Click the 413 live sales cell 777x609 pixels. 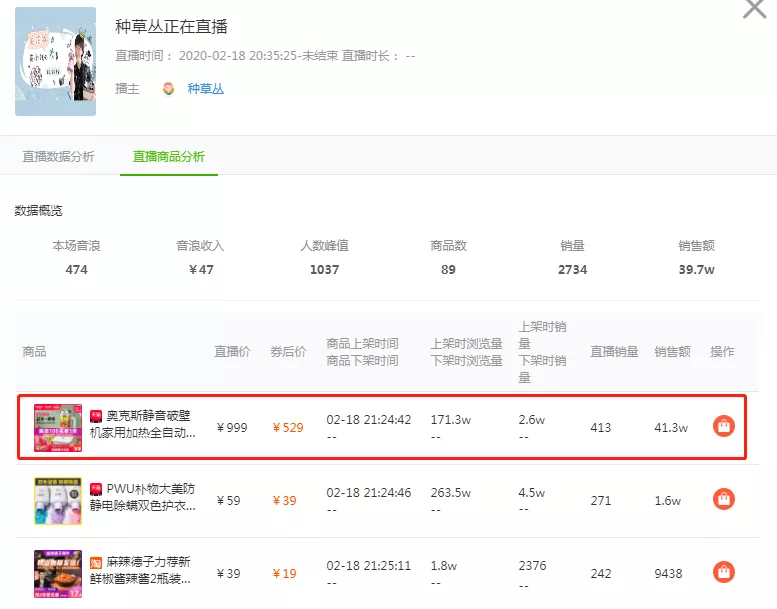(x=601, y=428)
